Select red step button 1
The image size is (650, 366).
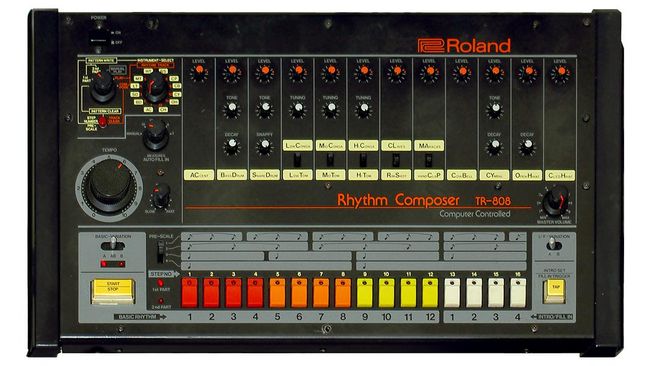pos(189,293)
